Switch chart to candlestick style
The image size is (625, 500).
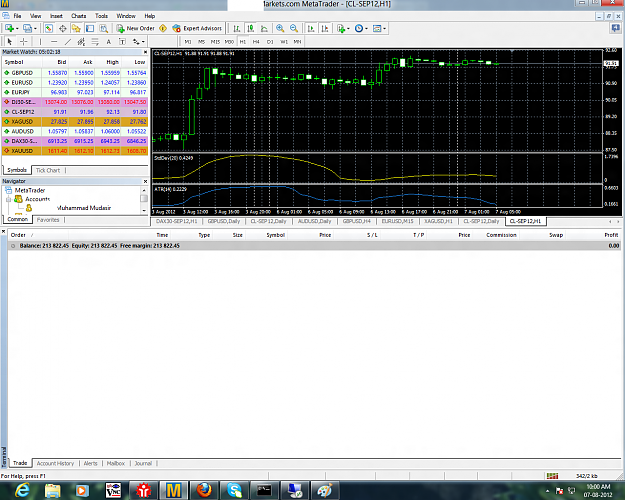(251, 28)
